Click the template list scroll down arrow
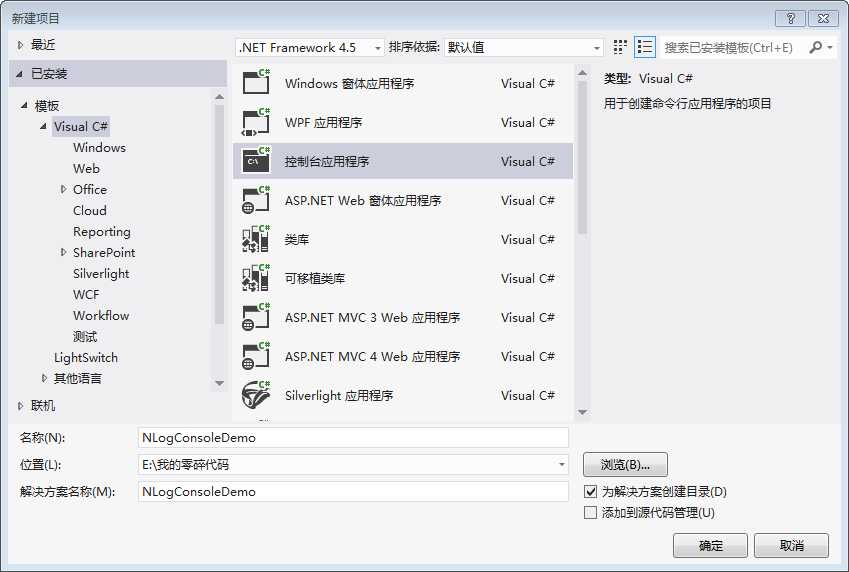The height and width of the screenshot is (572, 849). 583,412
